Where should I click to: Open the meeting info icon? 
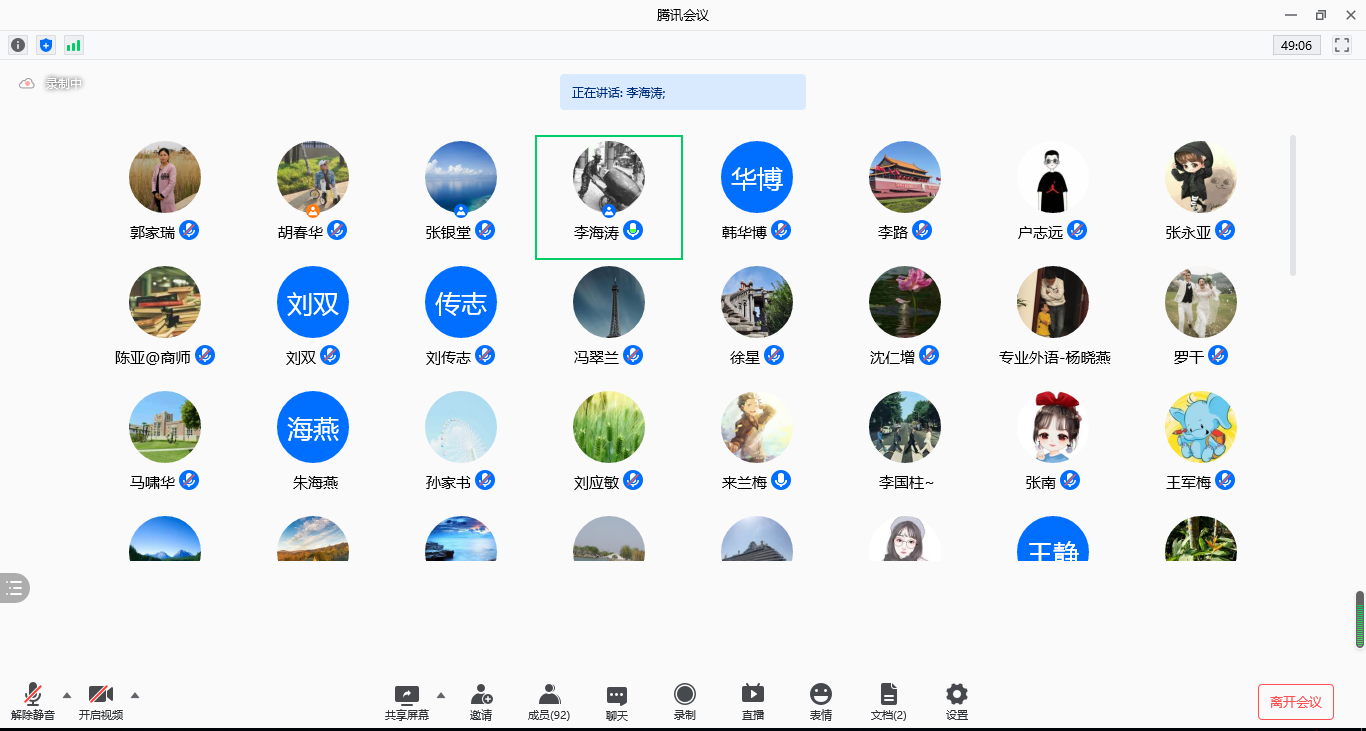click(18, 45)
